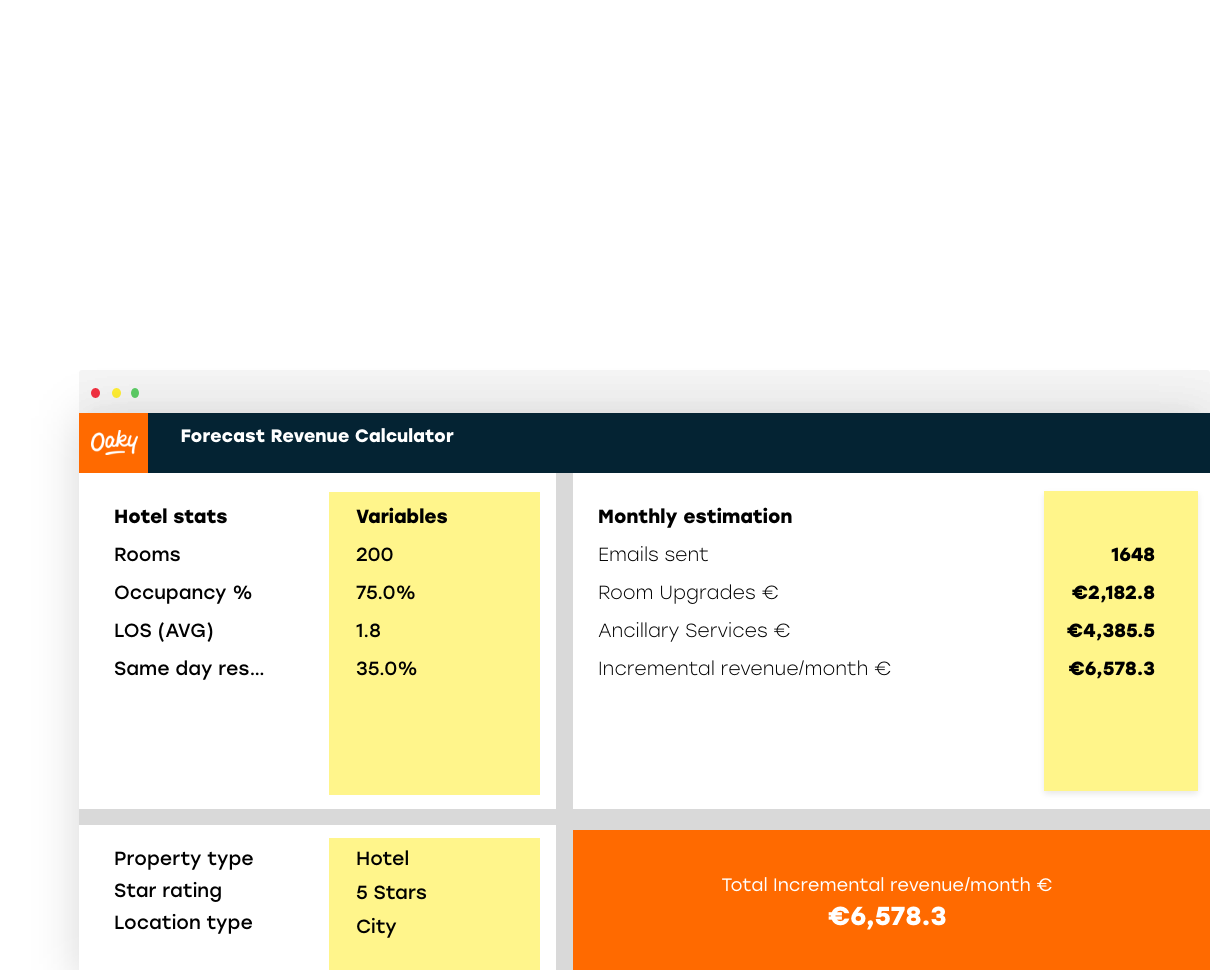The width and height of the screenshot is (1210, 970).
Task: Open the Property type Hotel selector
Action: coord(382,859)
